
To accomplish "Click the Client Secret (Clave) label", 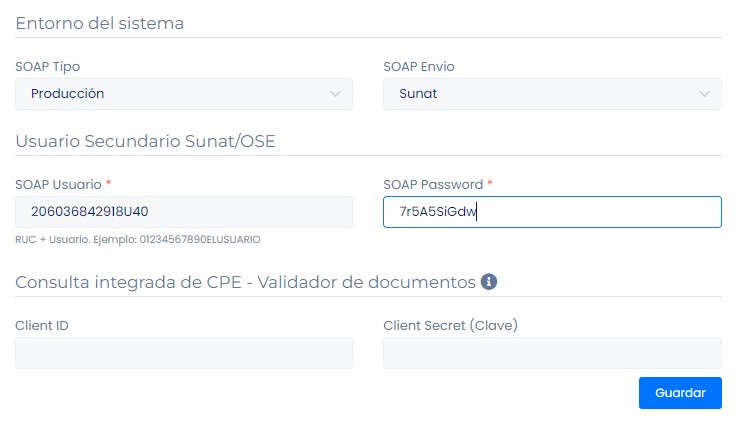I will 450,325.
